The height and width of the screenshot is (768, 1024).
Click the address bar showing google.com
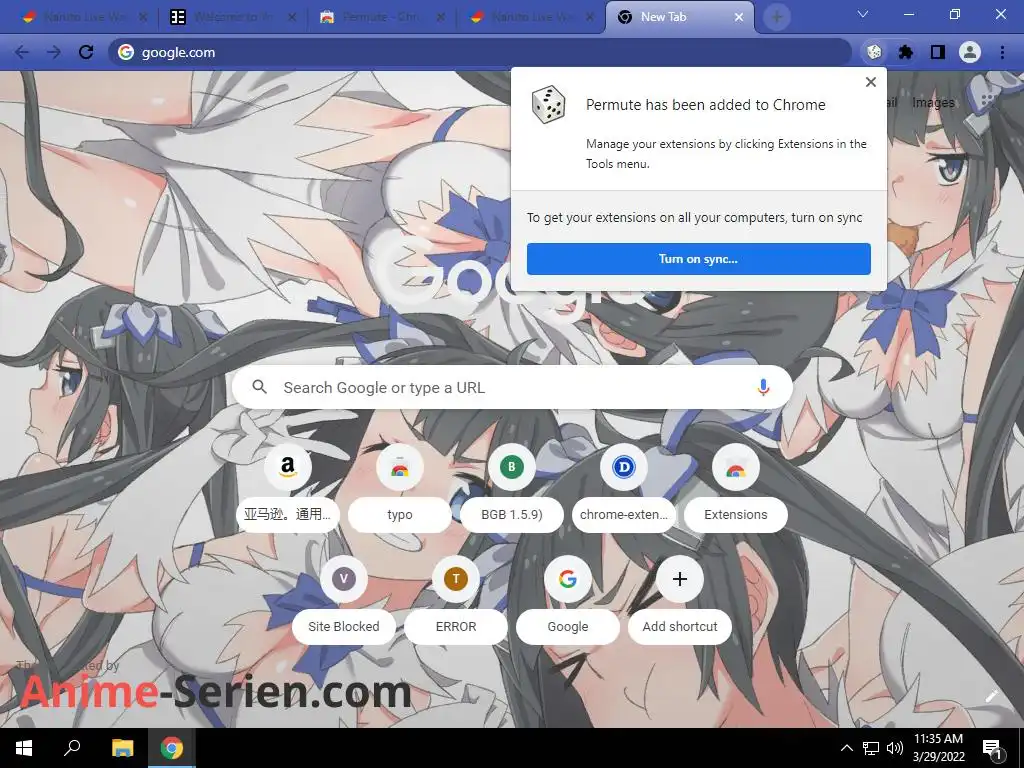tap(480, 52)
